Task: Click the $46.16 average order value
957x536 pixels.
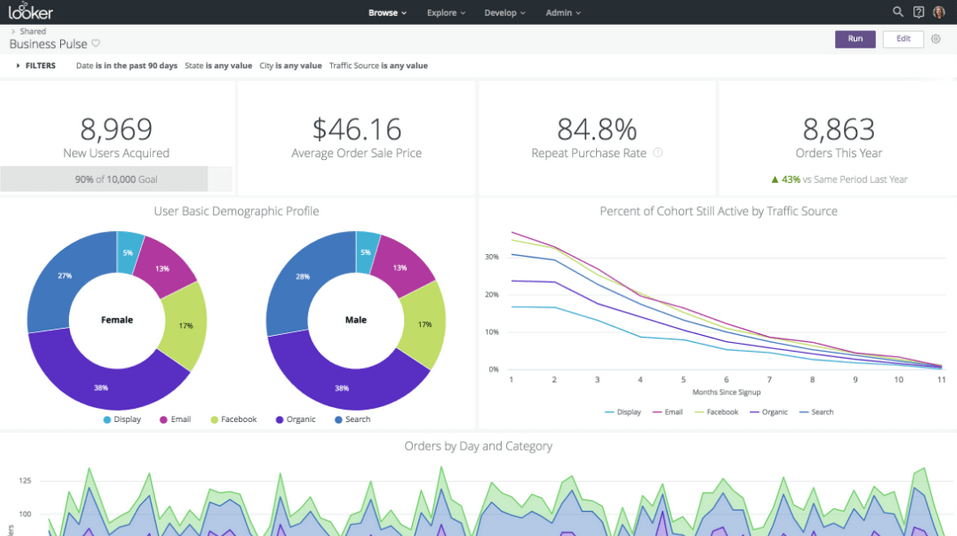Action: 356,129
